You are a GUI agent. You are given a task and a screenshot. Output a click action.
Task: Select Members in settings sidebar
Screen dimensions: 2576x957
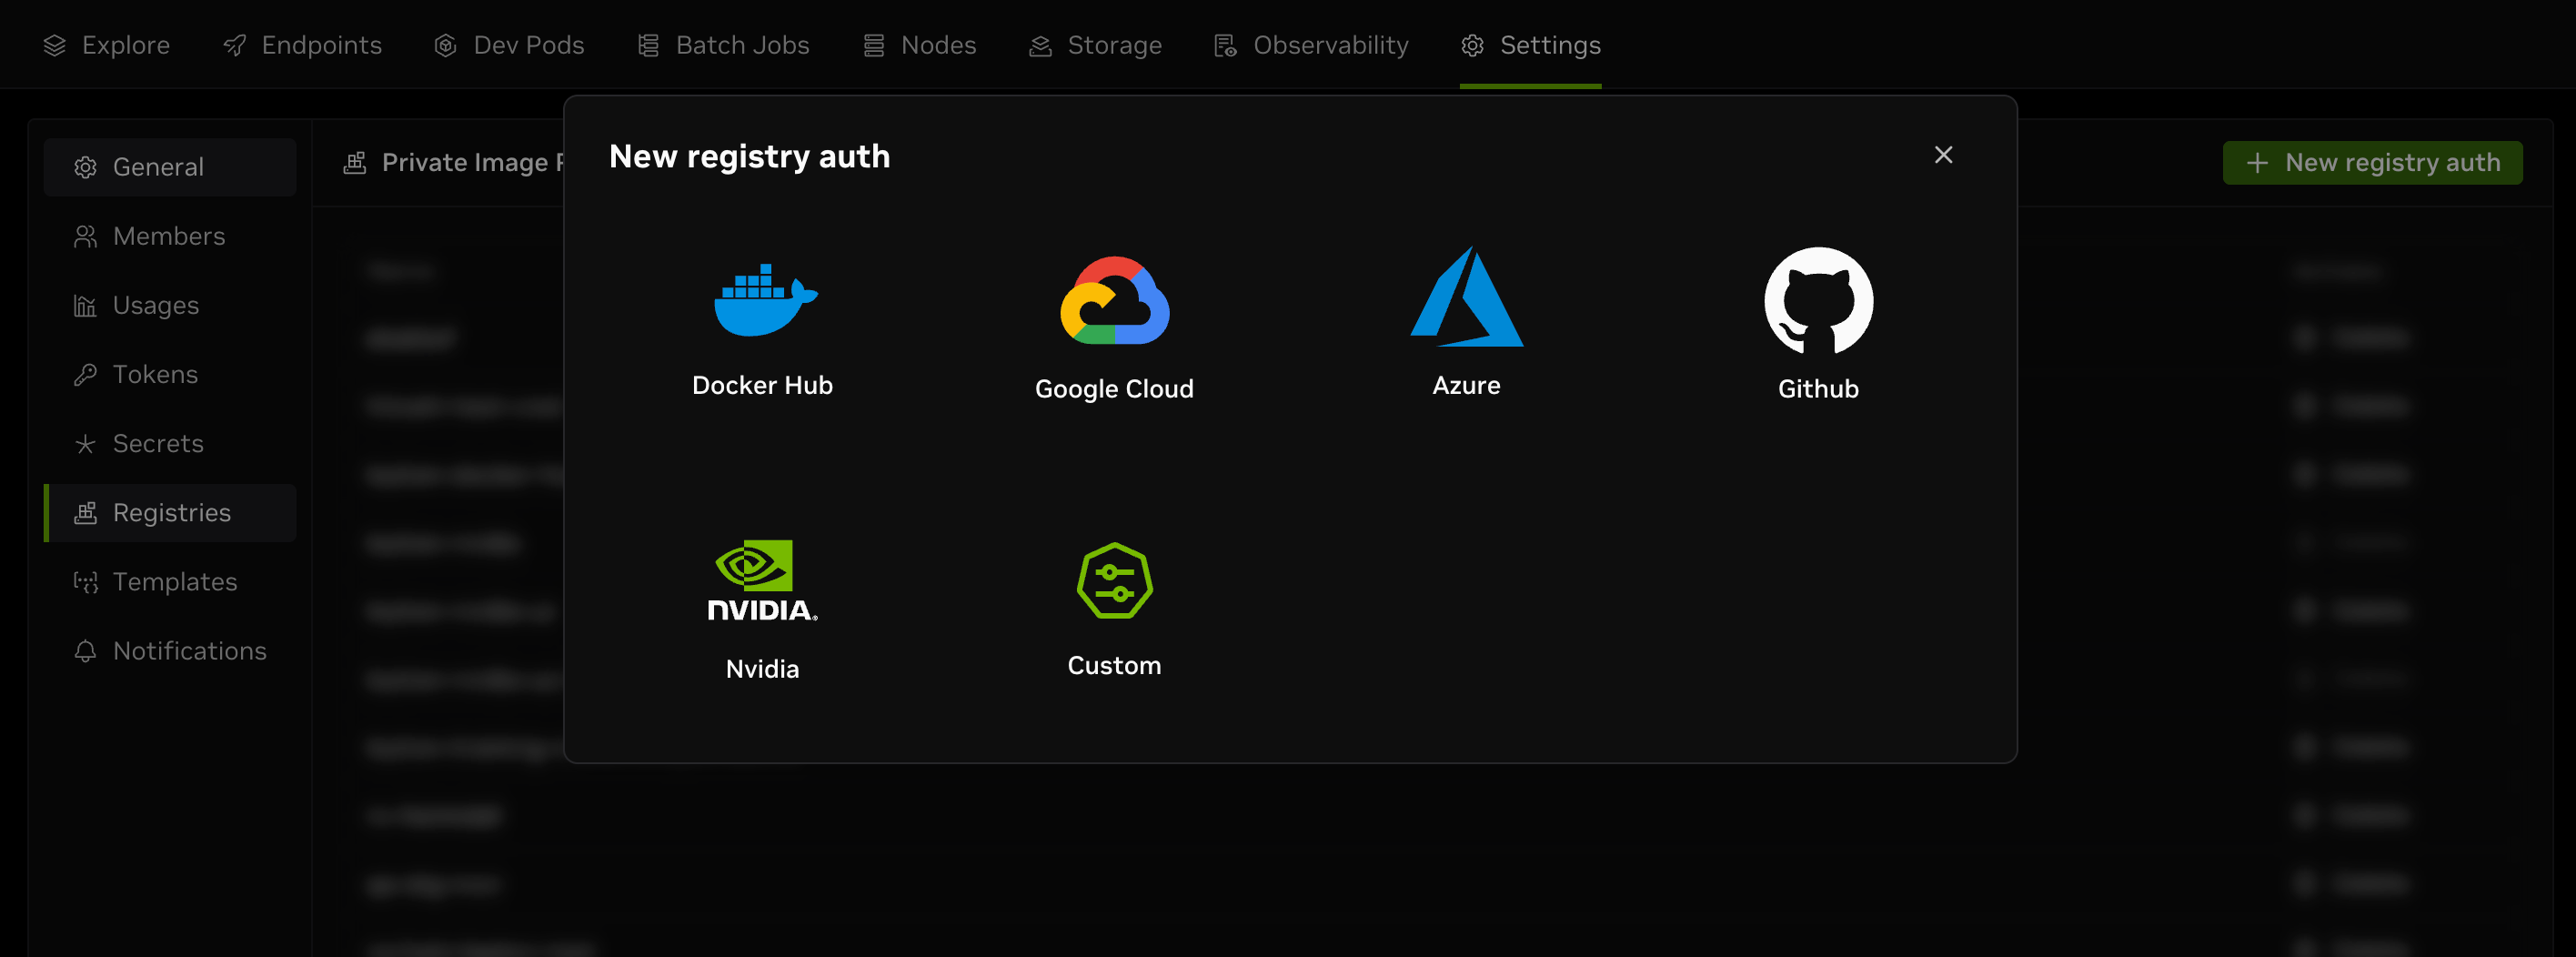coord(170,236)
